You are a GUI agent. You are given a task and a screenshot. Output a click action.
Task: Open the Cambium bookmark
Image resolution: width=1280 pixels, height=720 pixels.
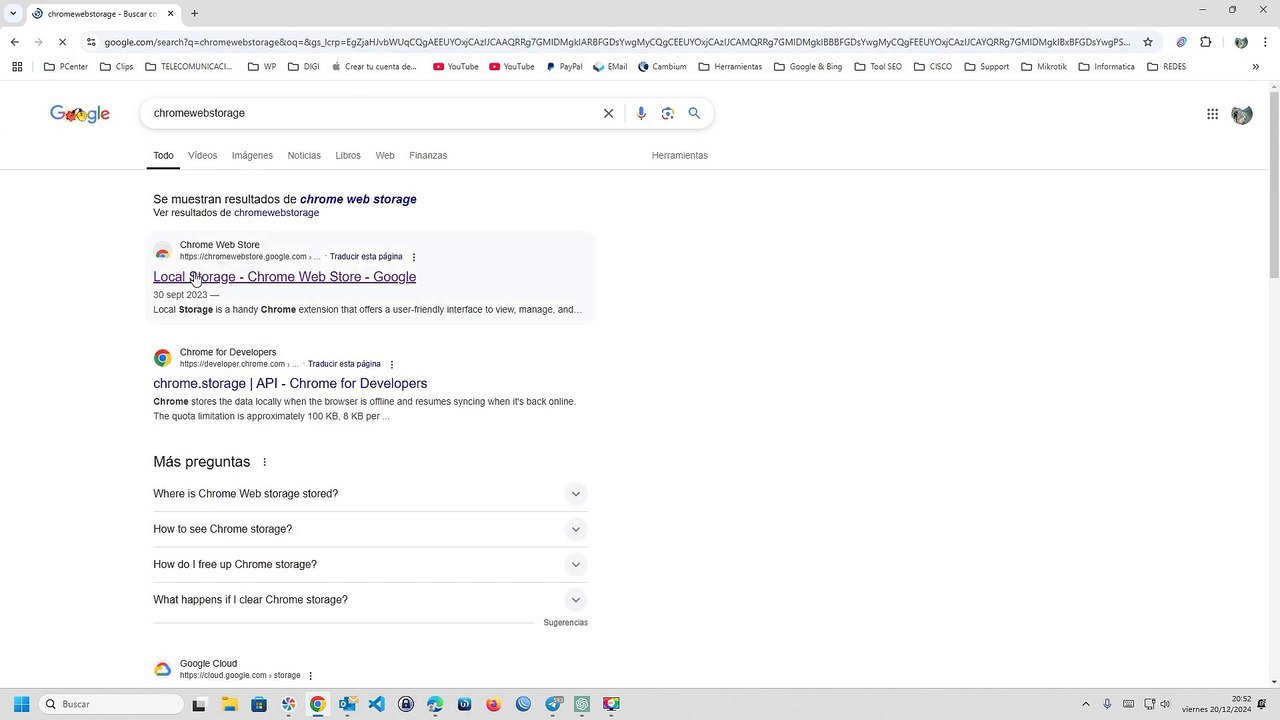pos(662,67)
